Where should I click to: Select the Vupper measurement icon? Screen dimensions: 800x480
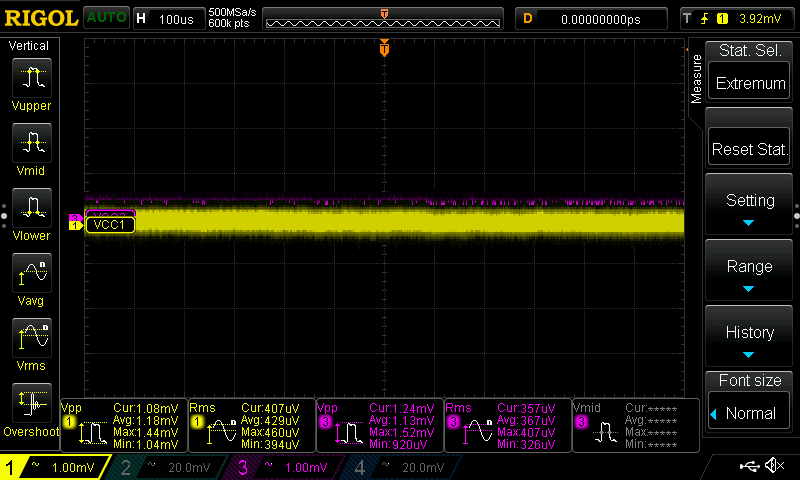click(x=32, y=78)
